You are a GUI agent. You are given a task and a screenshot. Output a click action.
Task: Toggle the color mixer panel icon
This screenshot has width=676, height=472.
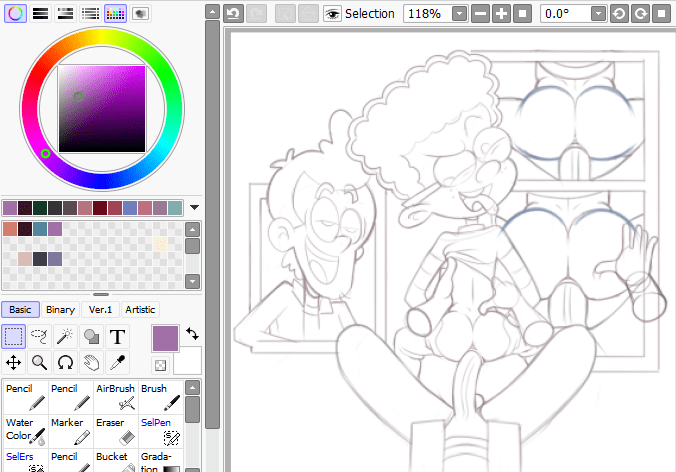pyautogui.click(x=90, y=13)
